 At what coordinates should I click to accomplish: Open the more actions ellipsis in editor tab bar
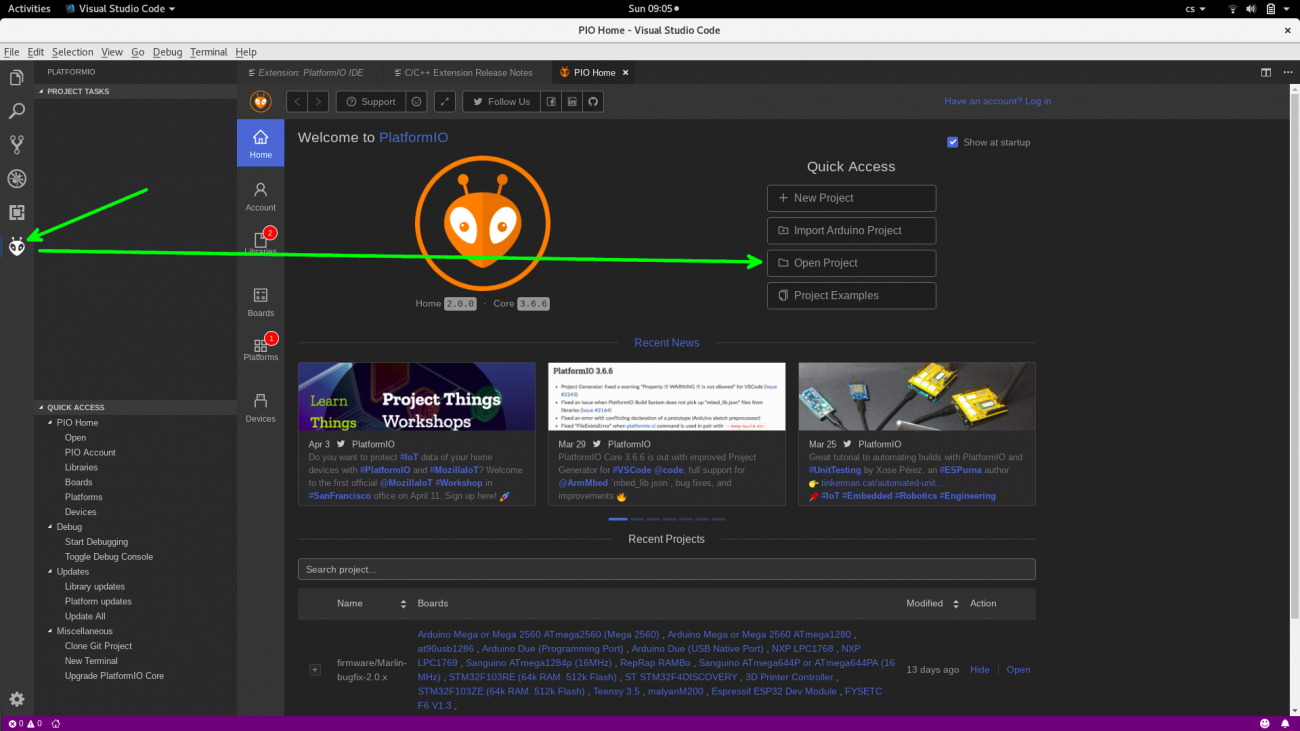click(1286, 72)
